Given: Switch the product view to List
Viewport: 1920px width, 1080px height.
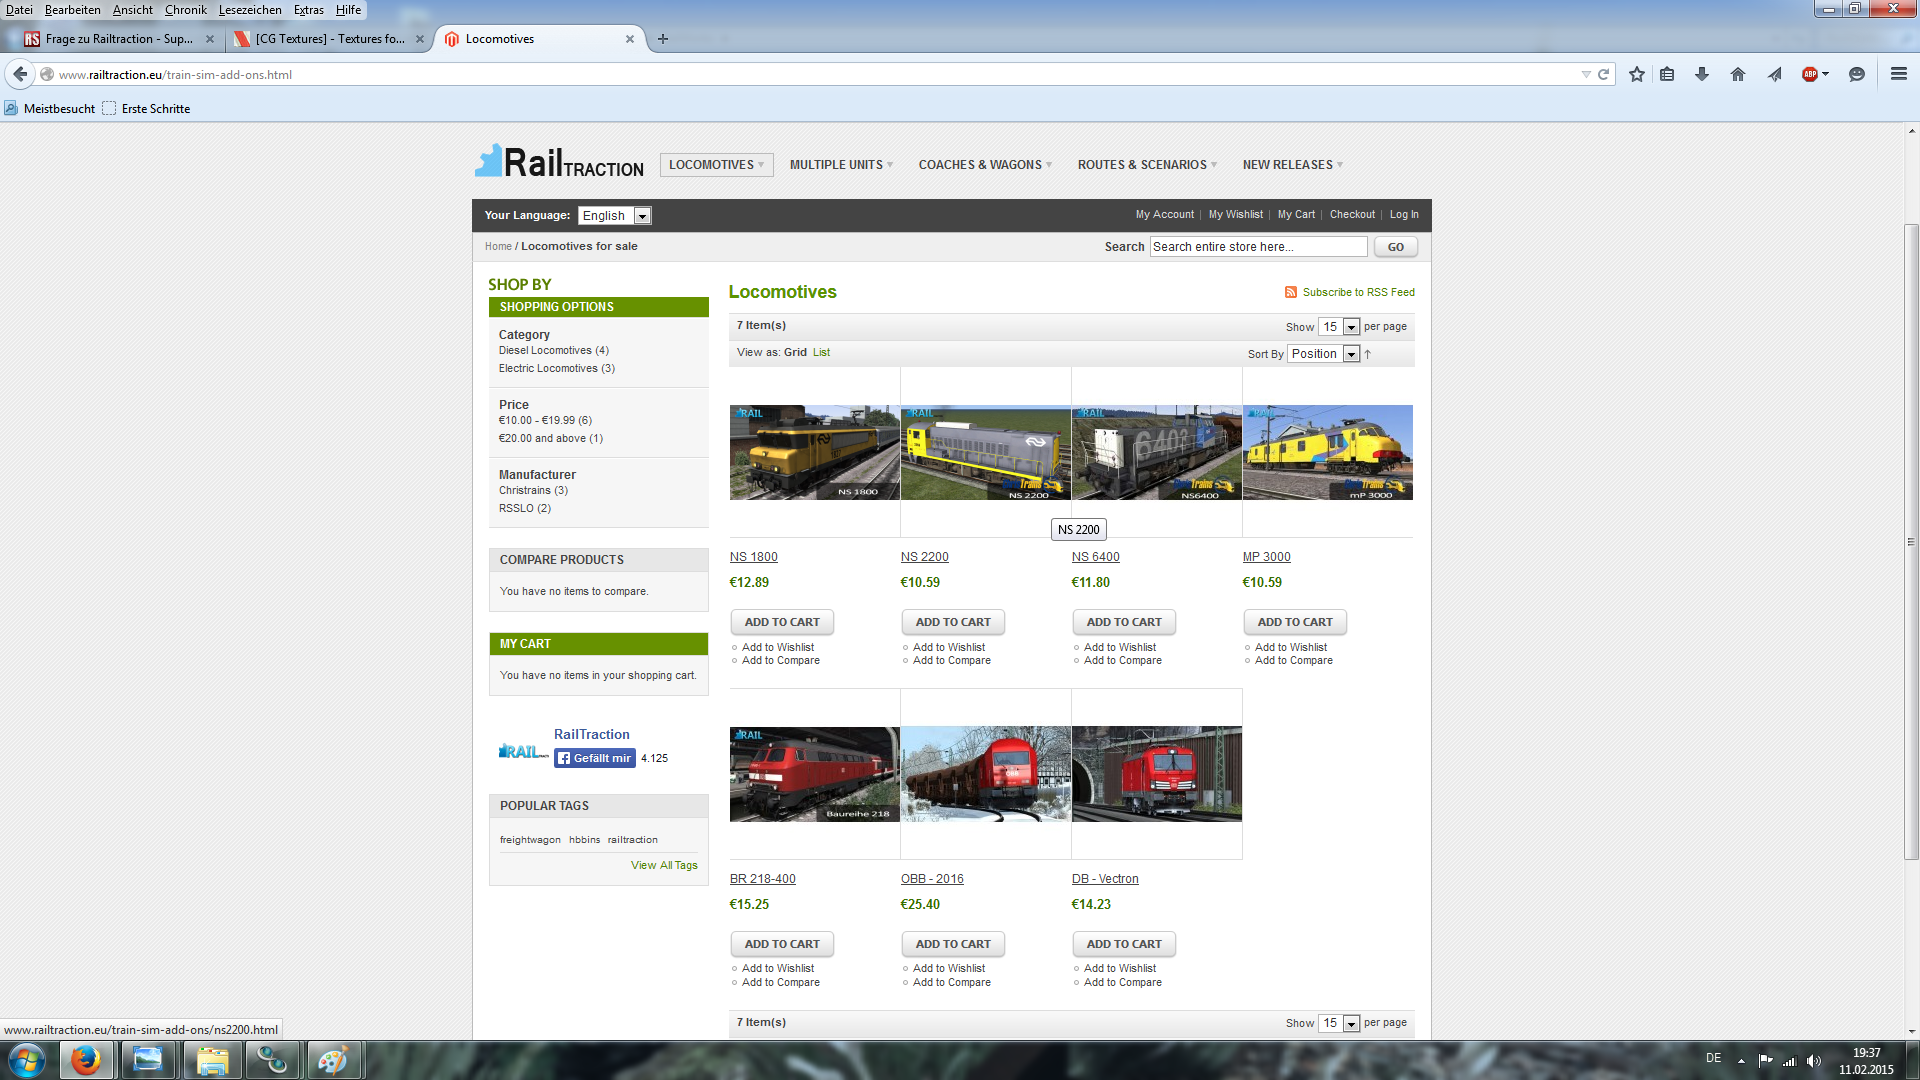Looking at the screenshot, I should pos(821,352).
